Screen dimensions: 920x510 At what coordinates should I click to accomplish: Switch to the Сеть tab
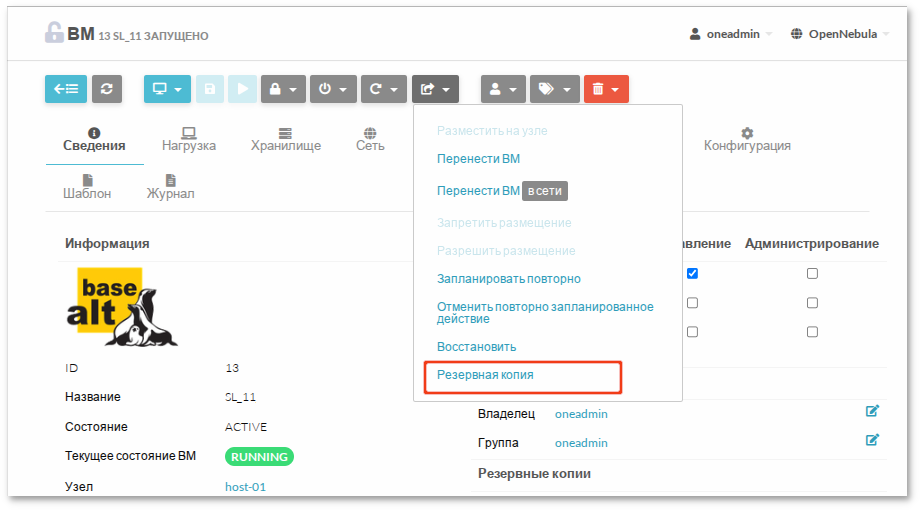370,140
